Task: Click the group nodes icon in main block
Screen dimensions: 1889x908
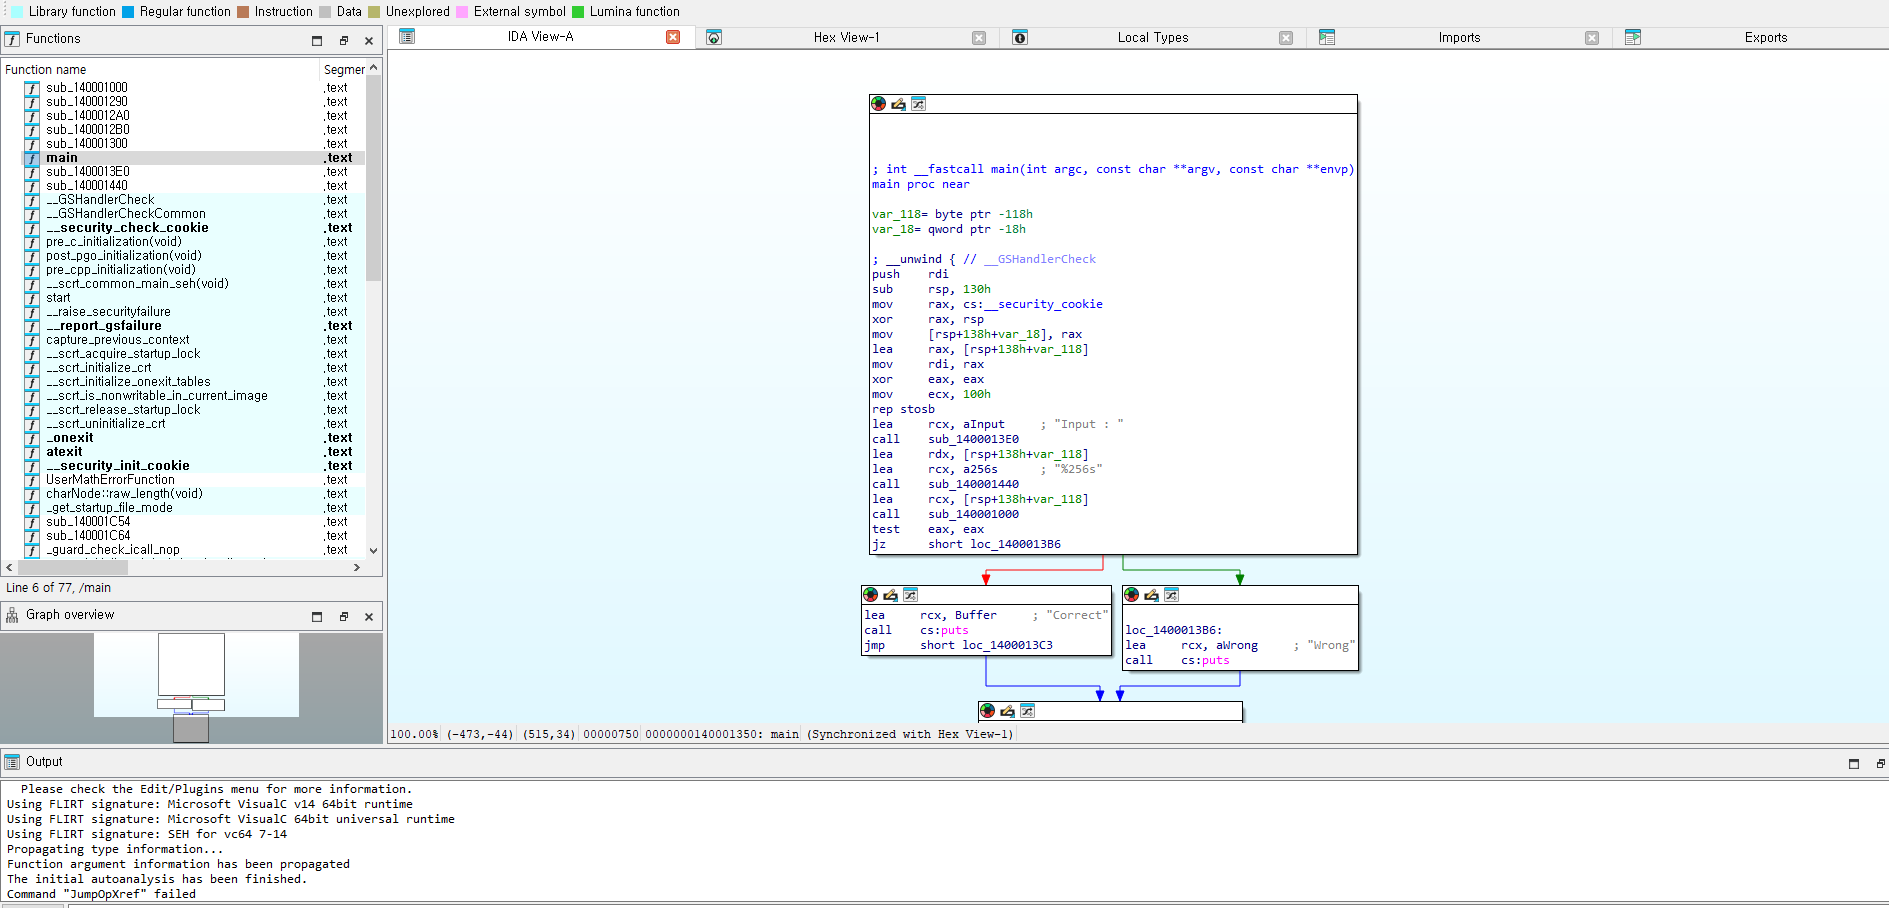Action: pos(918,104)
